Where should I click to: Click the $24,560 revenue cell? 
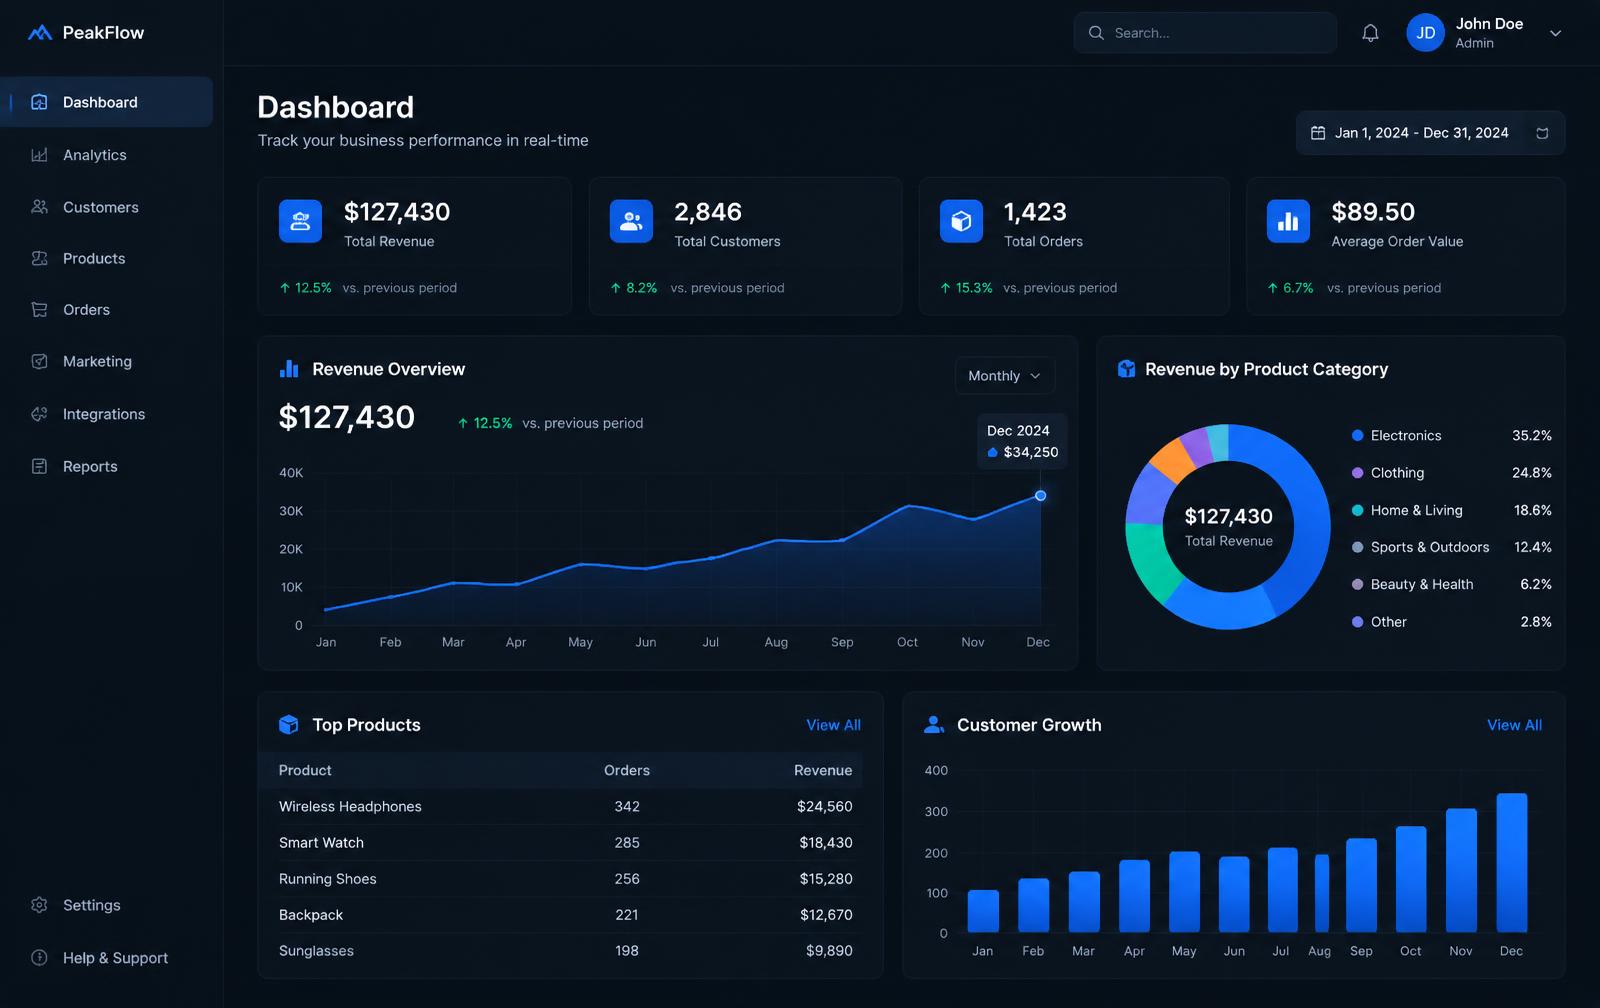pos(825,806)
